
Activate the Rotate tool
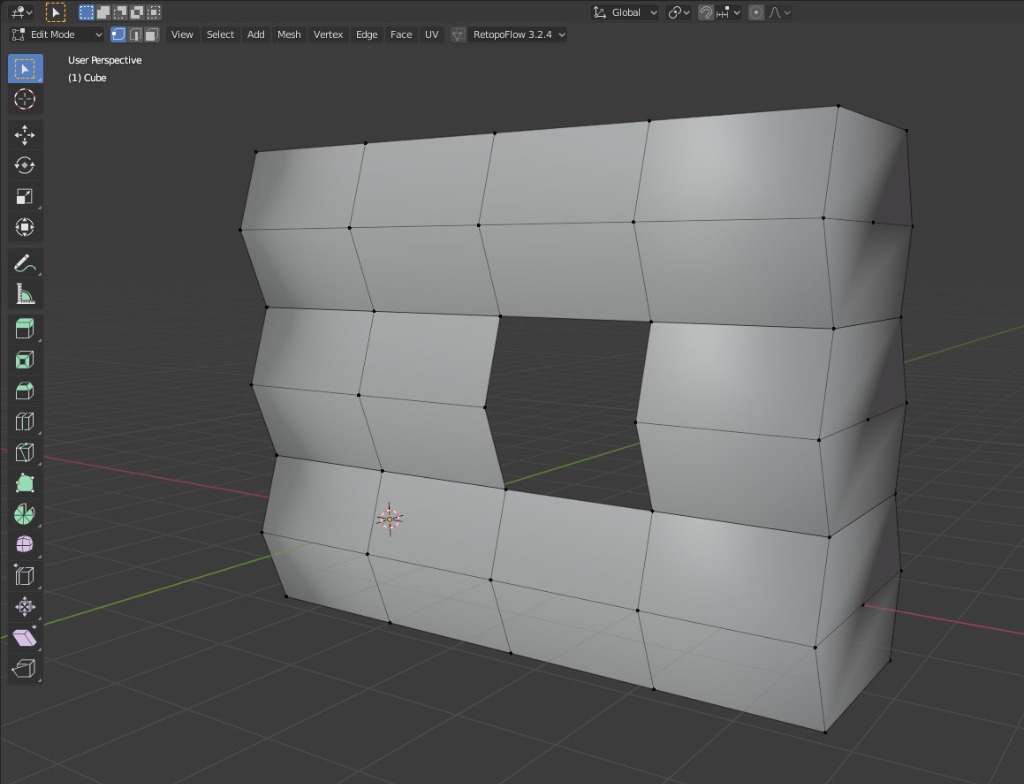pos(25,165)
